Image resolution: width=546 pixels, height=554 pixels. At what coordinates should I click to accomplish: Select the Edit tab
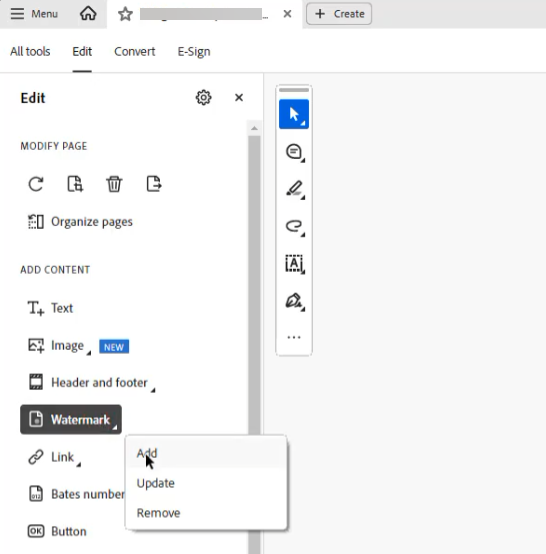pos(82,52)
